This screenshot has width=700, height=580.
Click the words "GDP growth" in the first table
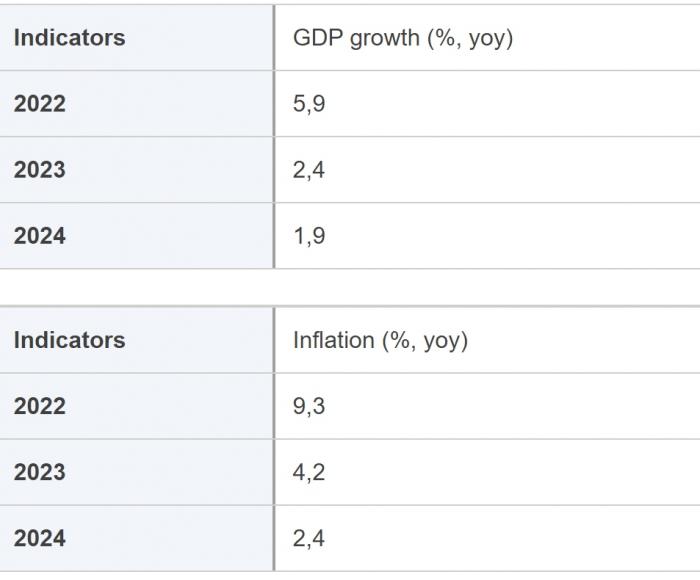click(355, 38)
